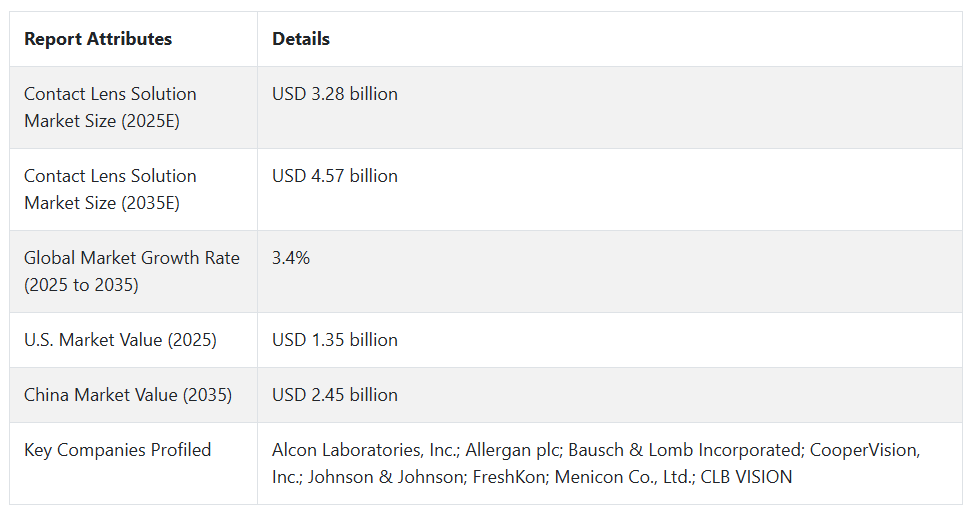The image size is (969, 511).
Task: Select the Key Companies Profiled label
Action: 117,450
